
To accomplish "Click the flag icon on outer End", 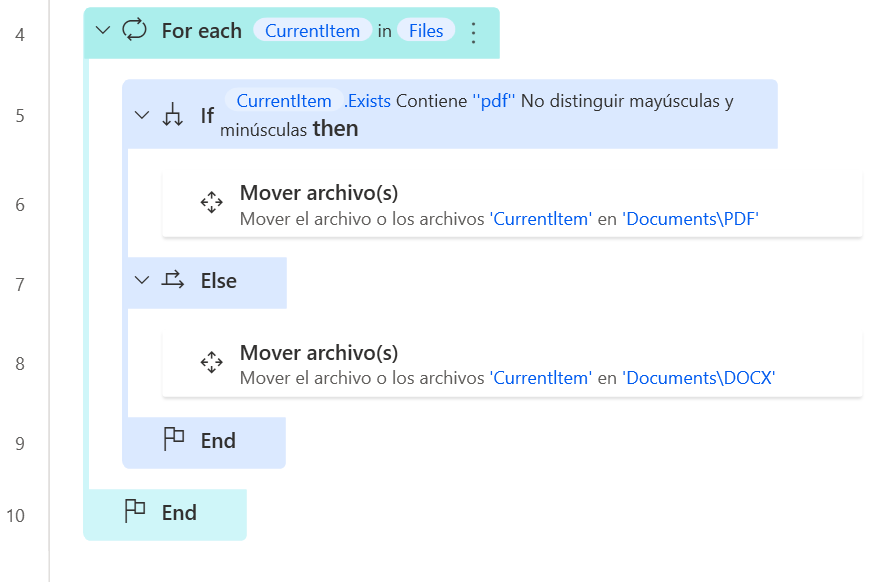I will [135, 511].
